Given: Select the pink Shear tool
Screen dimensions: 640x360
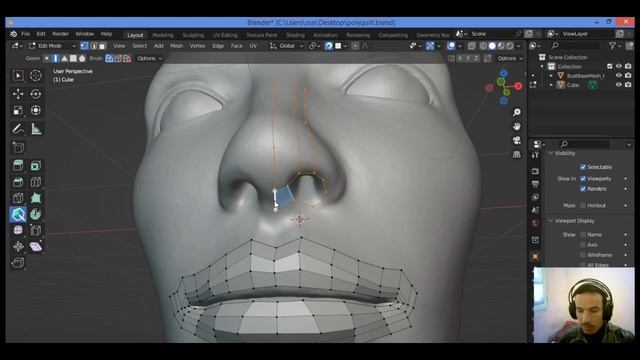Looking at the screenshot, I should coord(36,246).
